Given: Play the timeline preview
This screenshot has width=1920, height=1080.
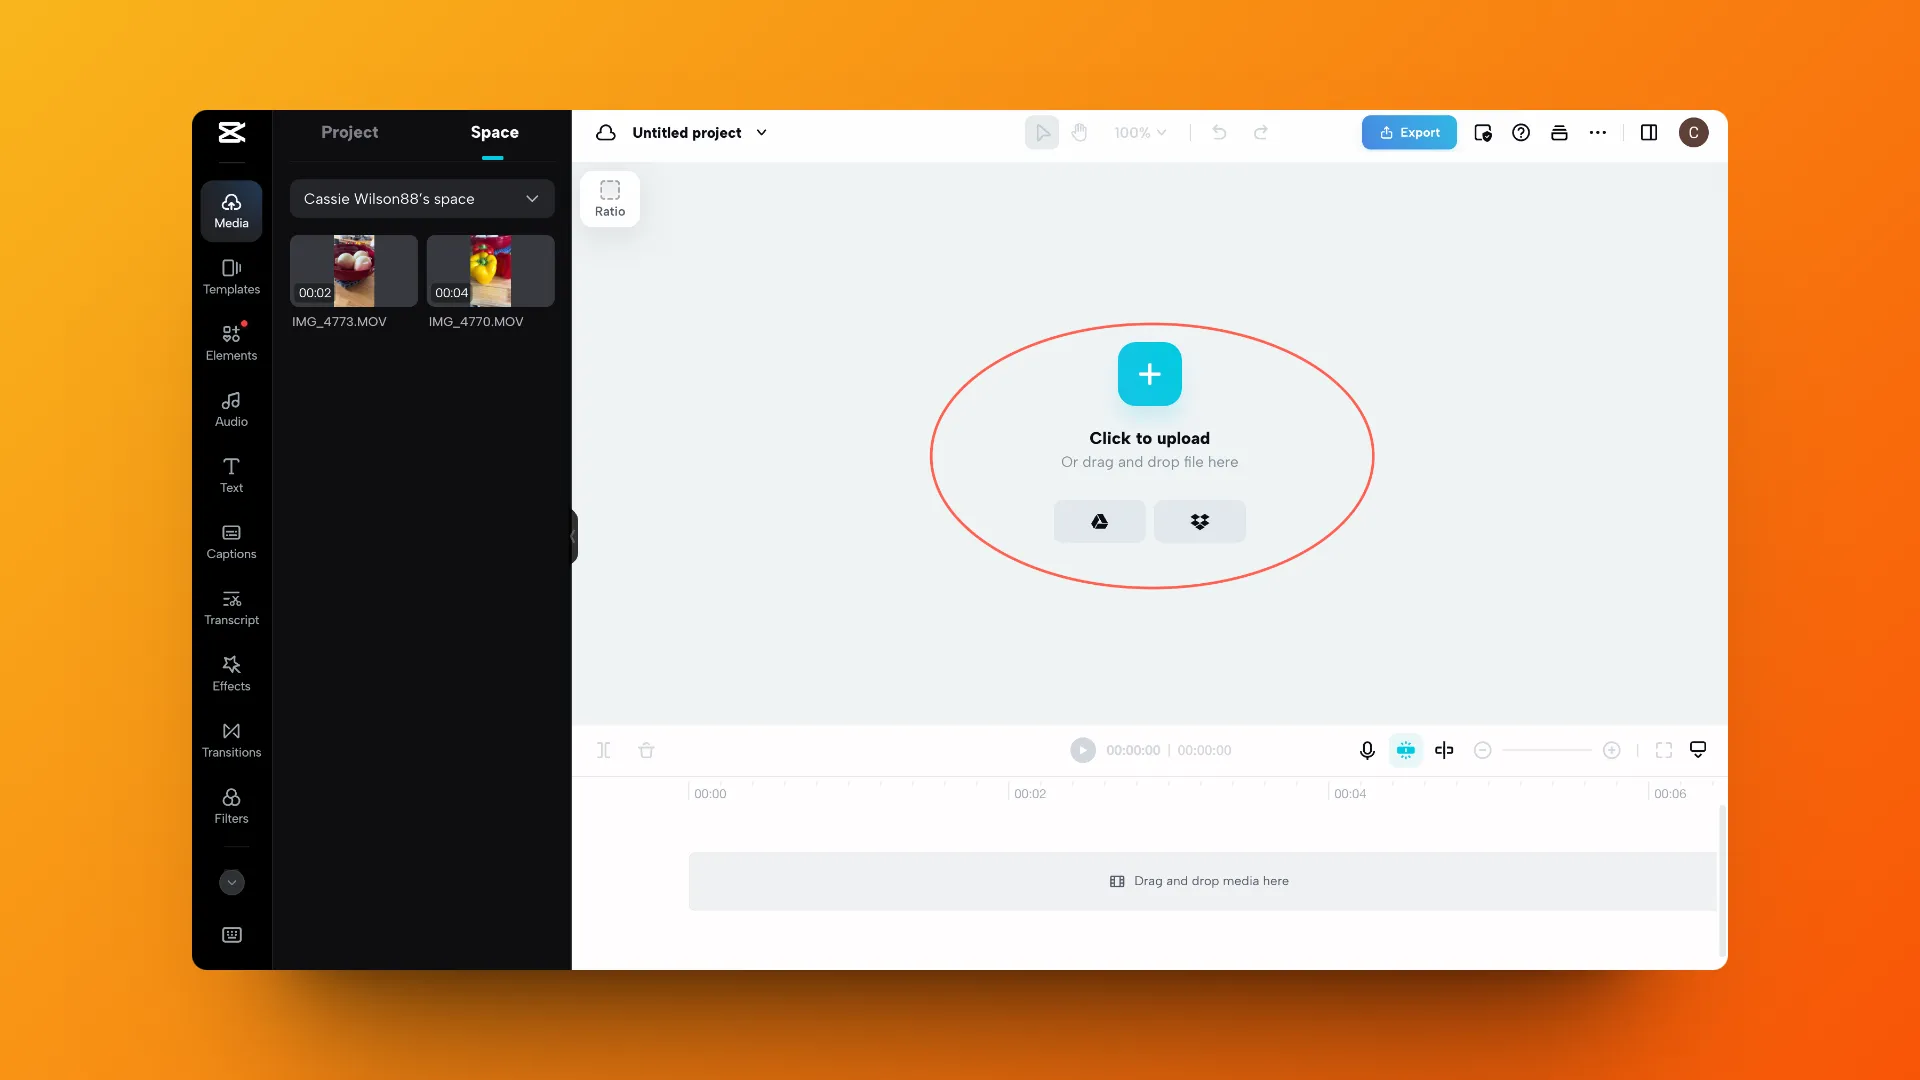Looking at the screenshot, I should tap(1083, 750).
